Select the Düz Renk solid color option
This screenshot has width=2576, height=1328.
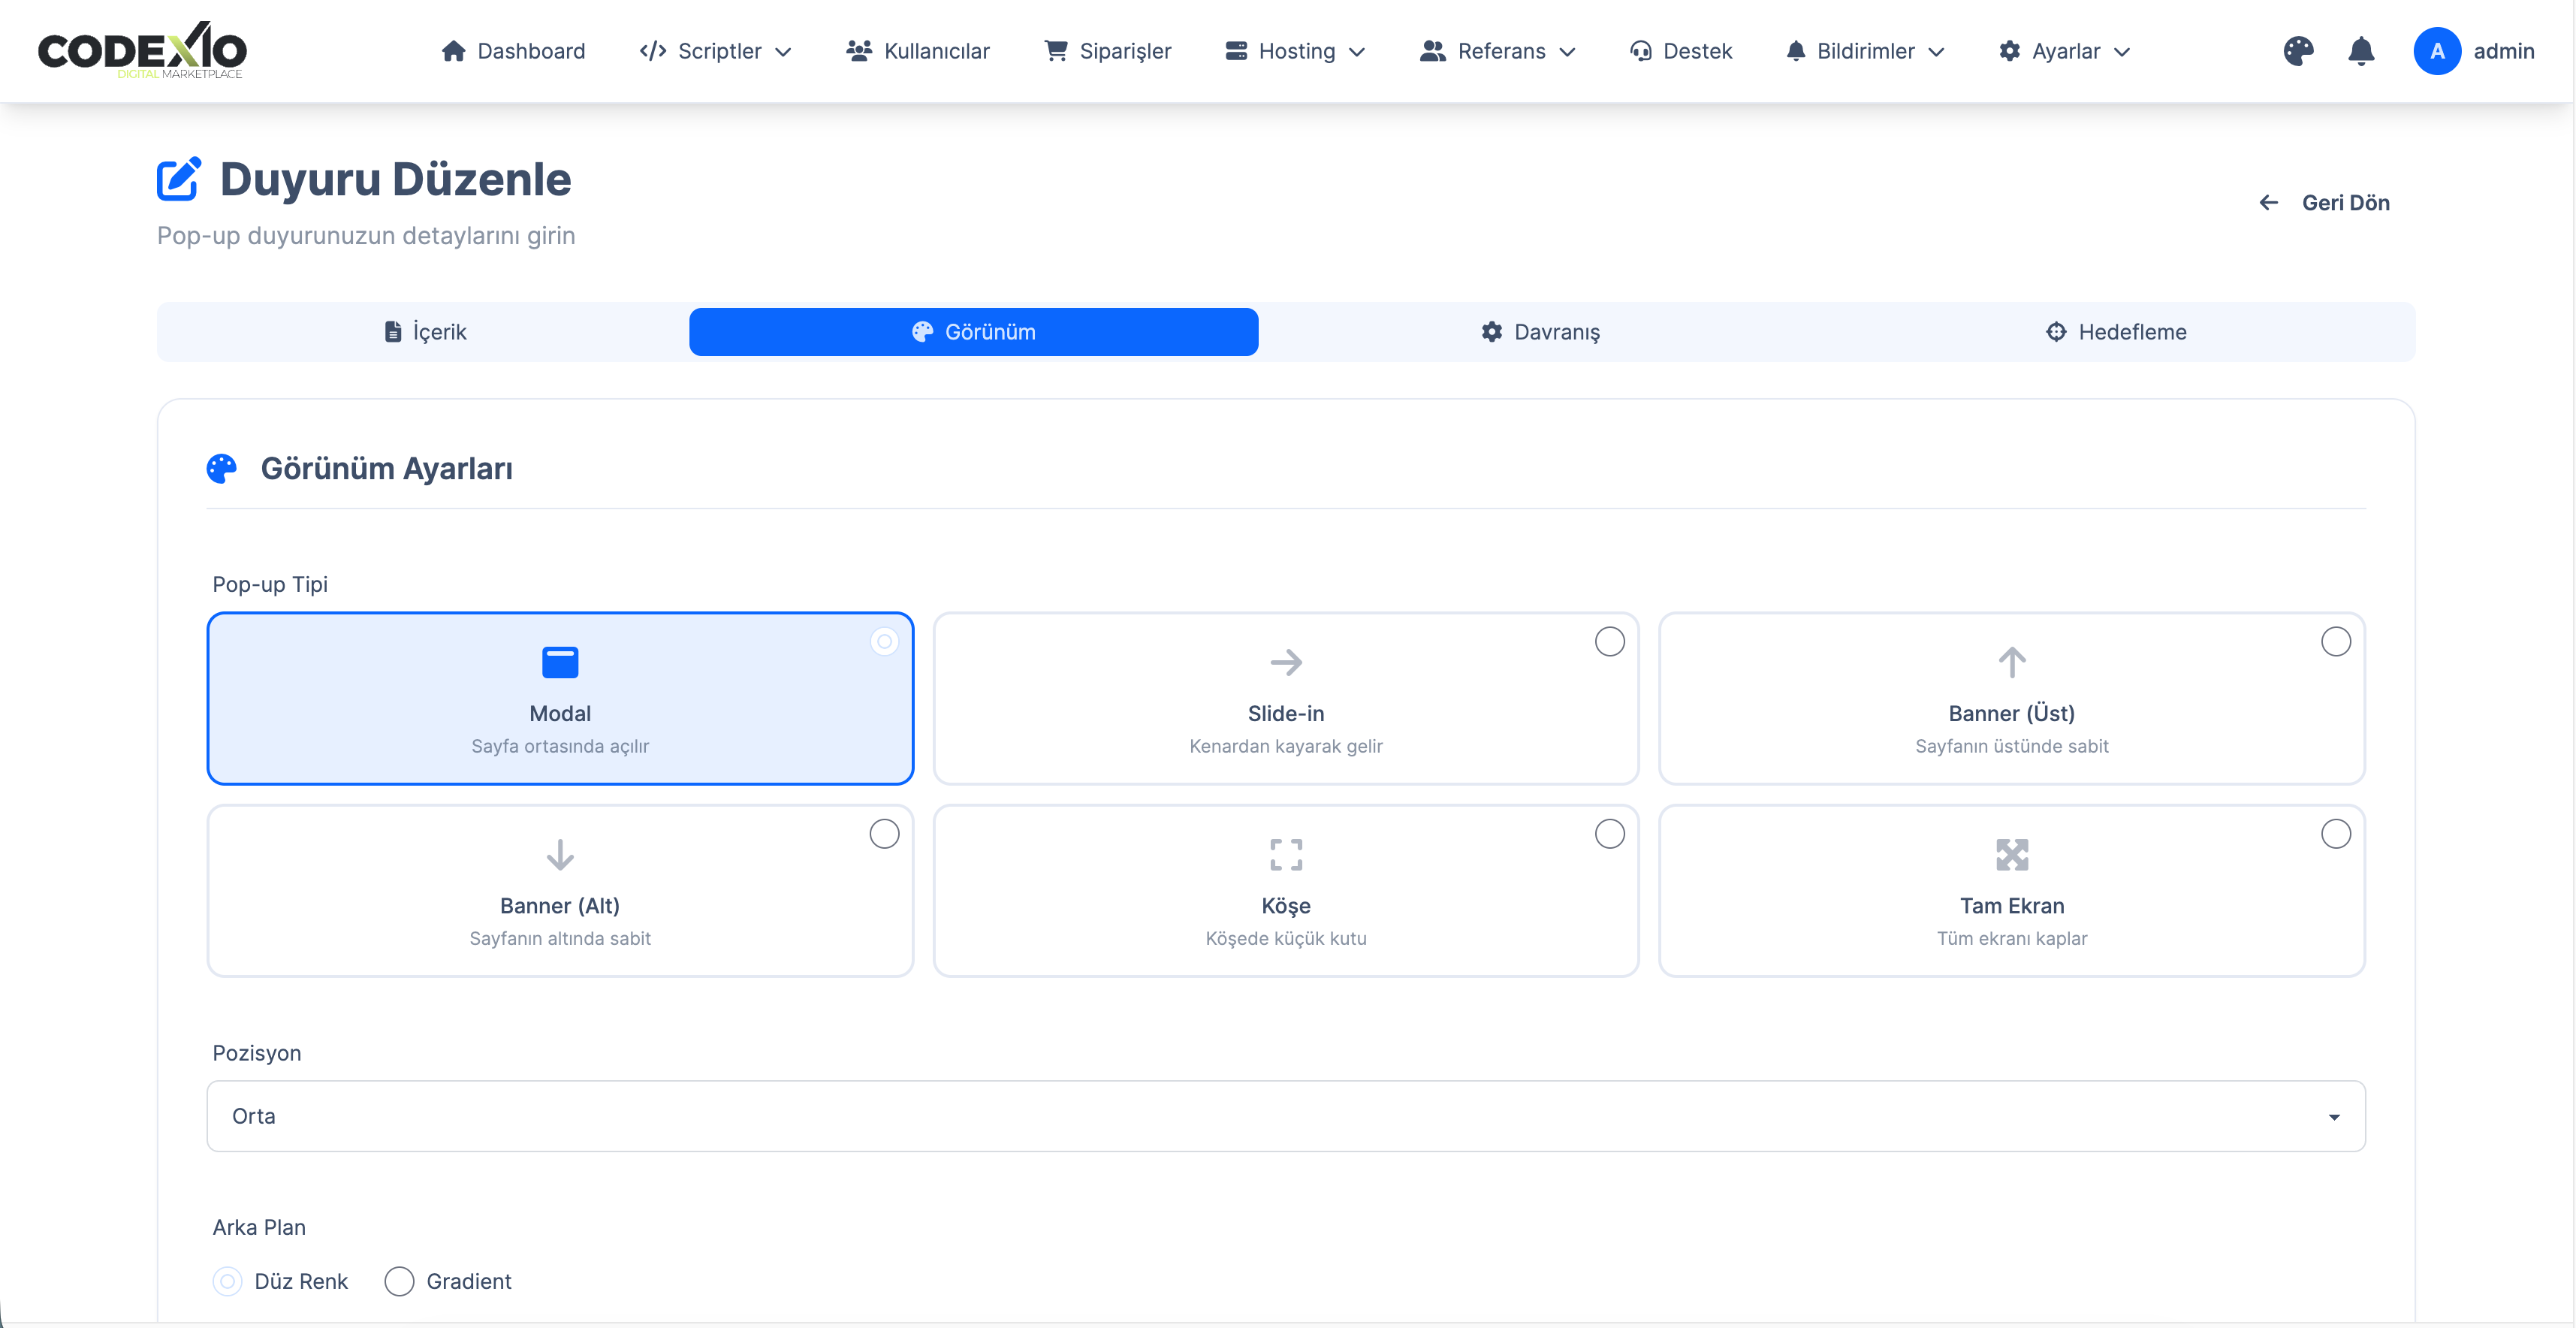(x=228, y=1281)
